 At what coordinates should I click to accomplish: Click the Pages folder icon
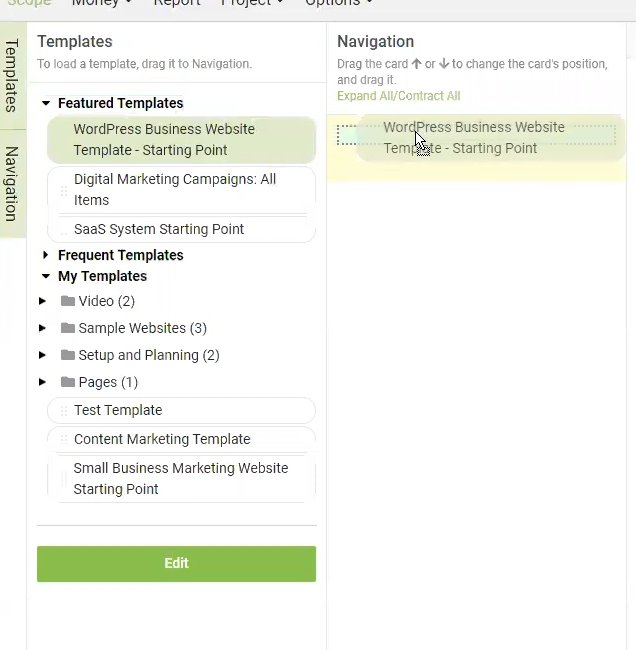click(68, 382)
